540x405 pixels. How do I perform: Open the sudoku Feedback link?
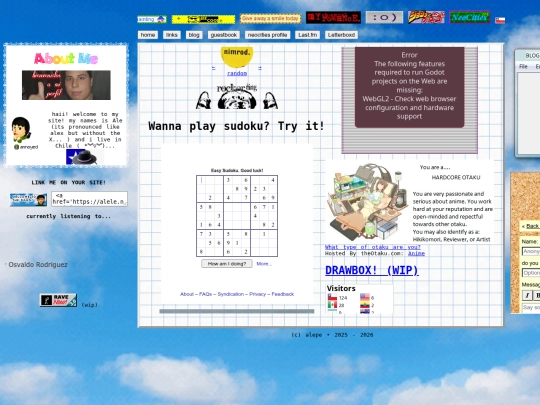pos(283,294)
